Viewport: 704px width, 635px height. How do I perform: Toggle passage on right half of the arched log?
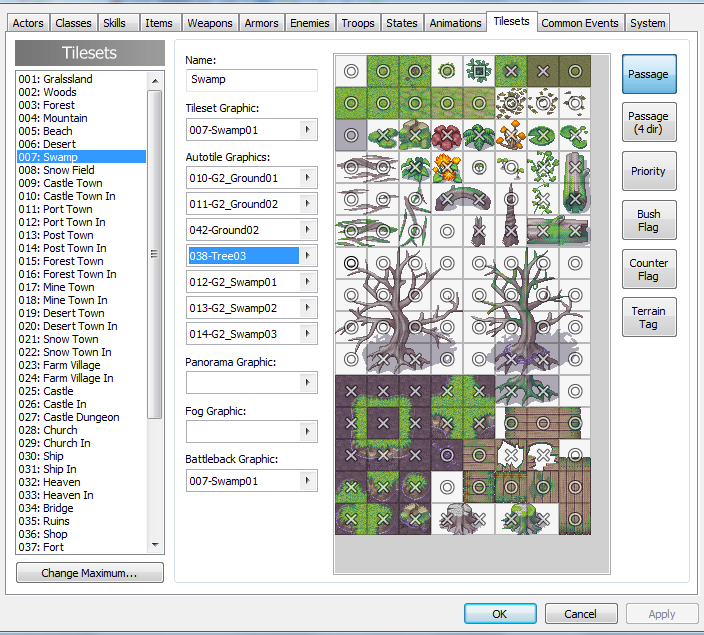(x=479, y=199)
